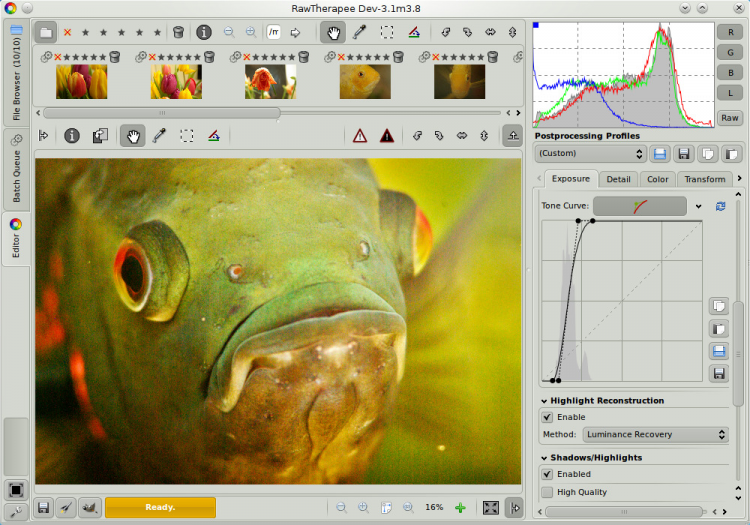Open a new detail window with the green plus
The height and width of the screenshot is (525, 750).
click(x=460, y=508)
